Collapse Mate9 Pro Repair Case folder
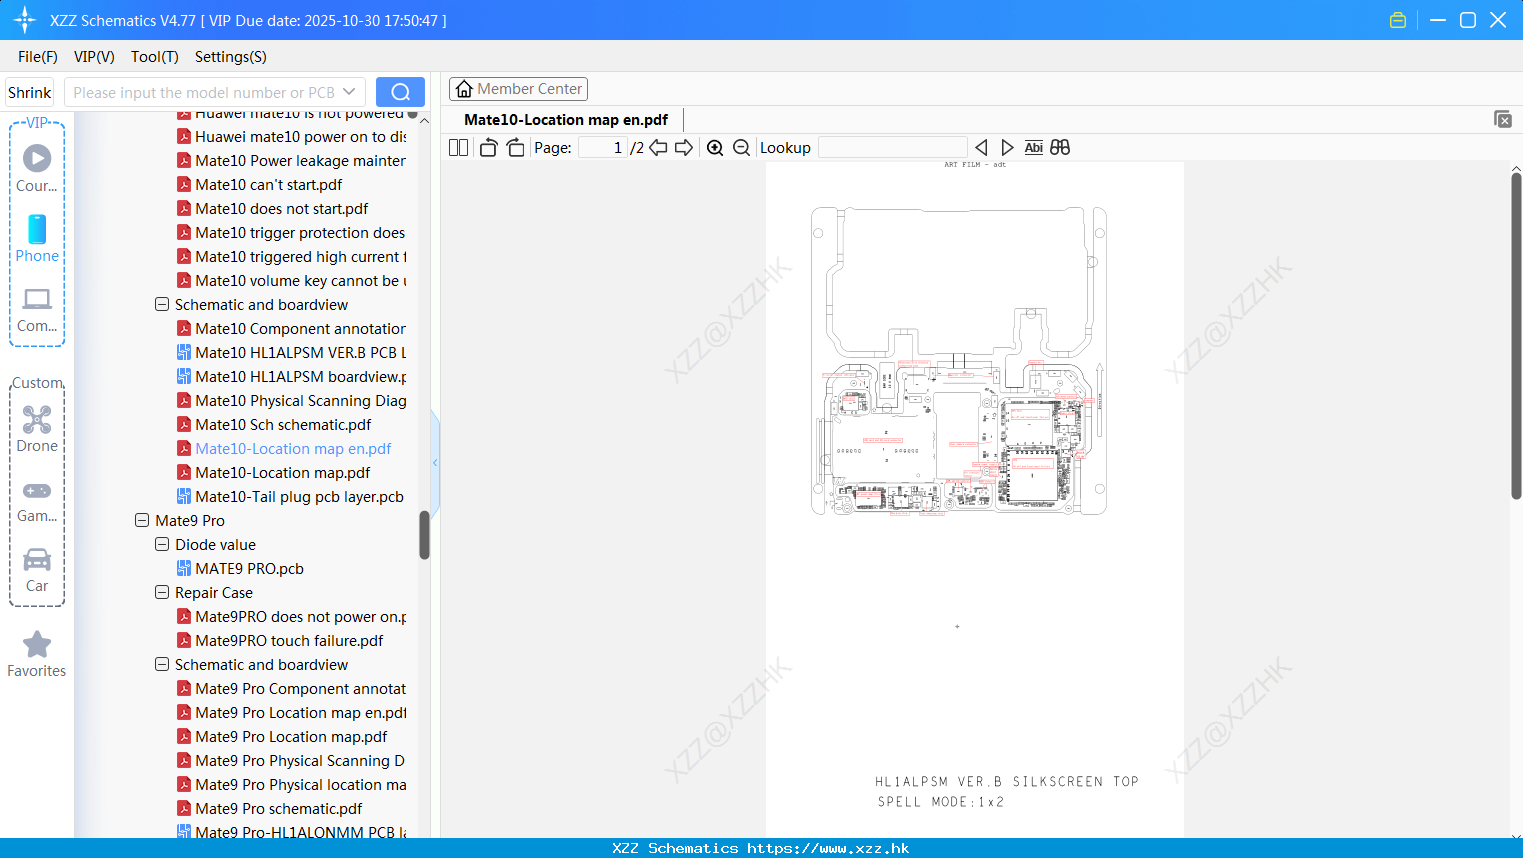 [162, 592]
